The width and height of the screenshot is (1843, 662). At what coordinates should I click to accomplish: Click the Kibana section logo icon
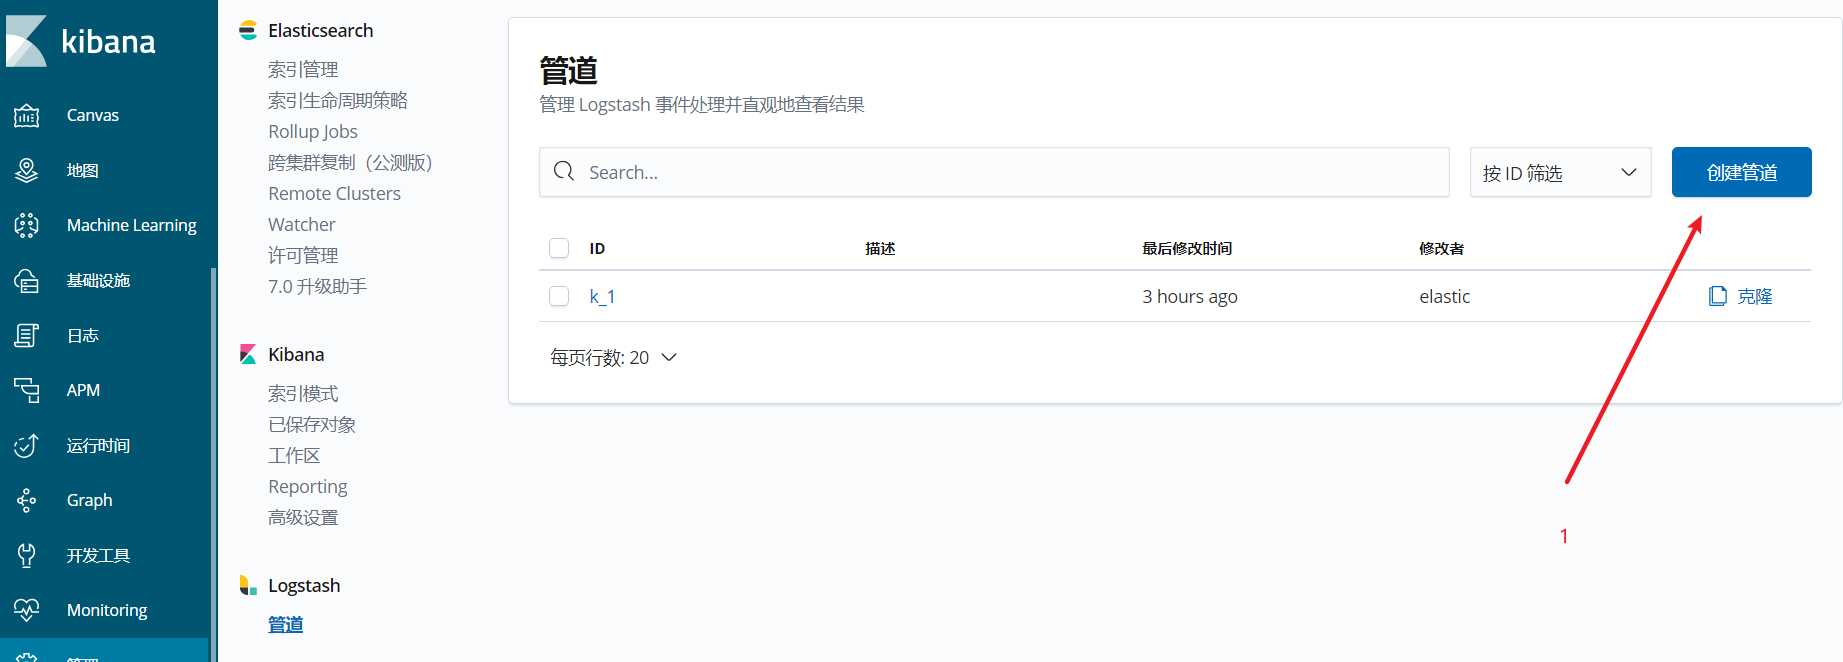[x=248, y=355]
